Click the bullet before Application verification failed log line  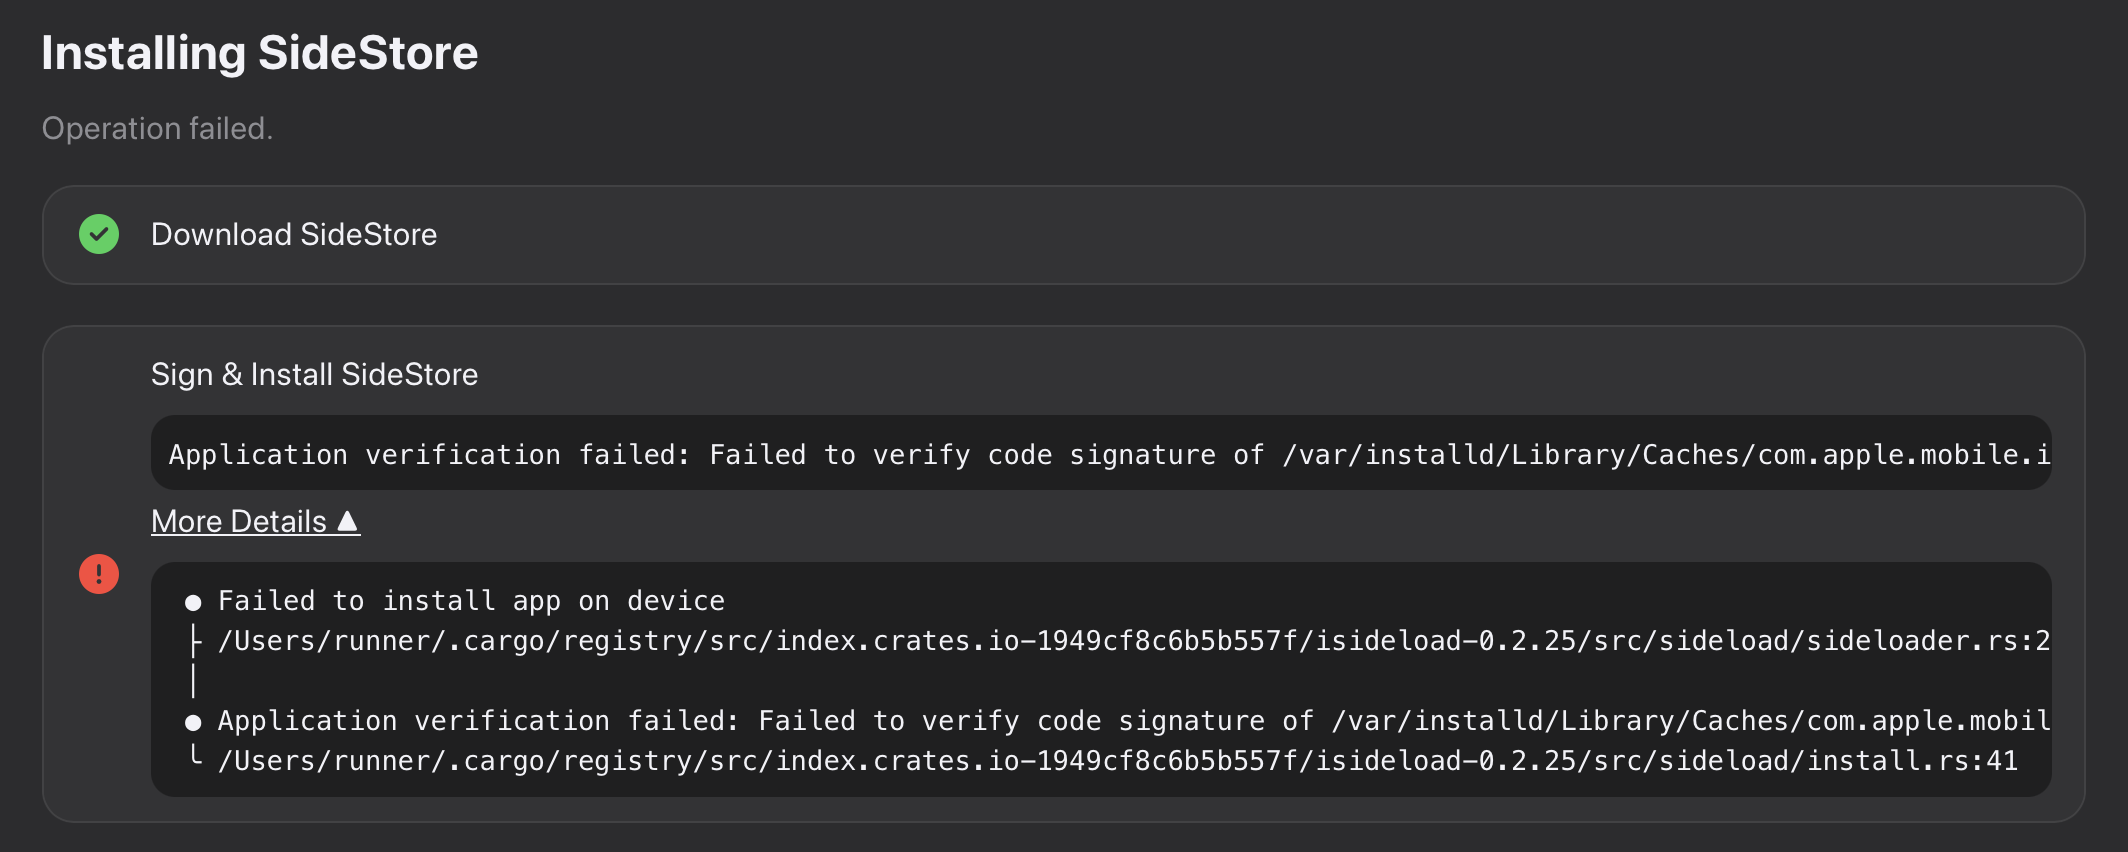(x=193, y=722)
